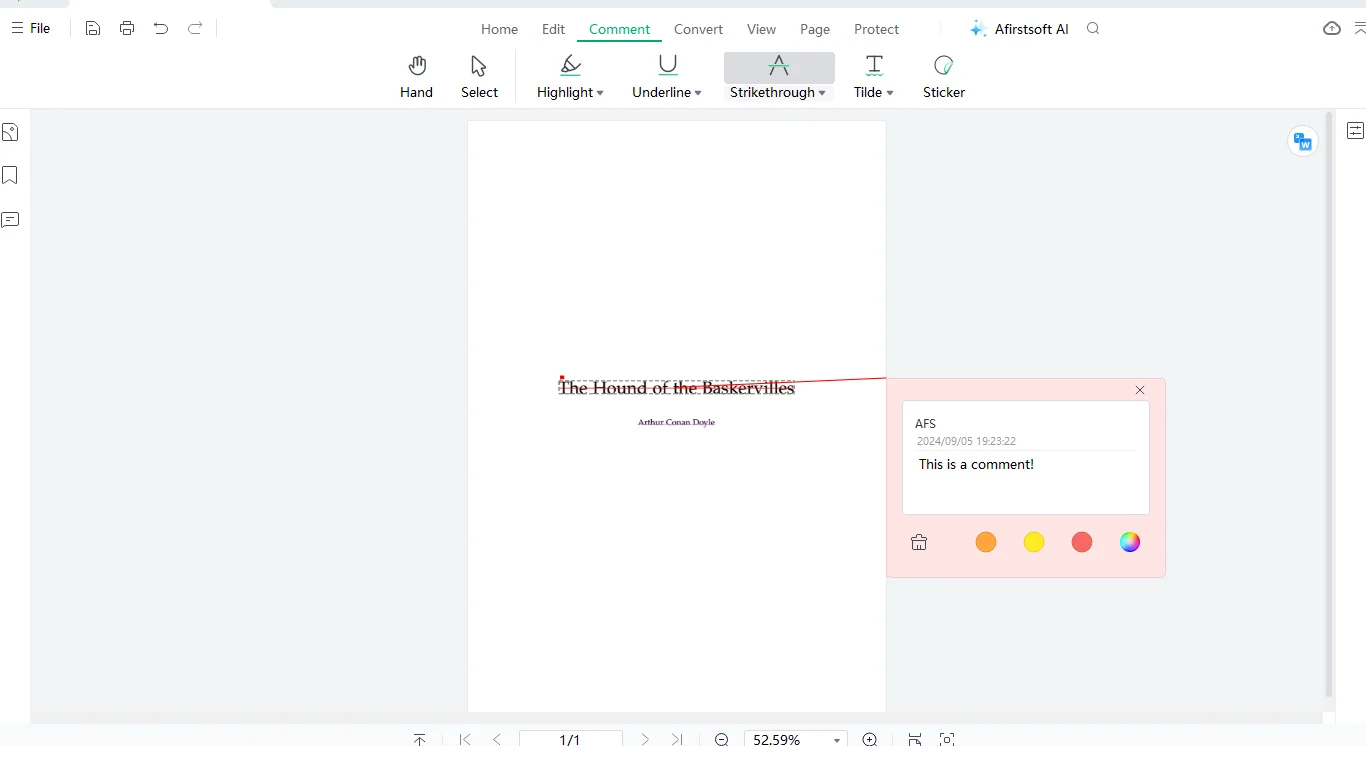
Task: Expand the Strikethrough dropdown arrow
Action: 822,93
